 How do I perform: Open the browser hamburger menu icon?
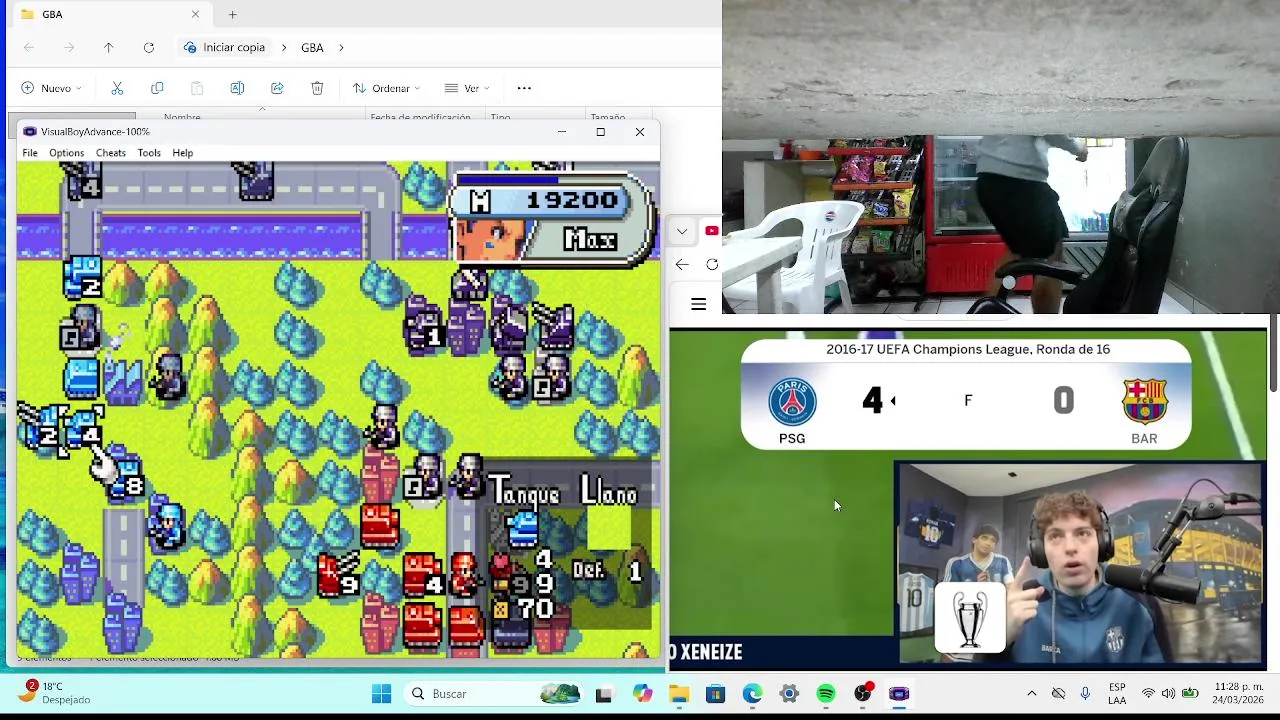(698, 304)
